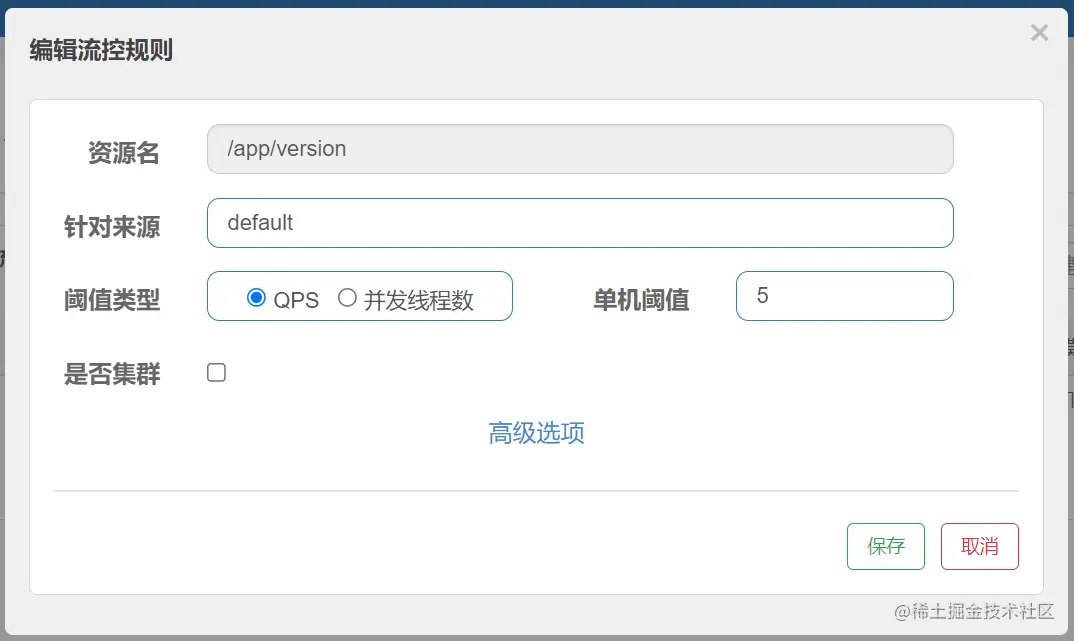Click the 针对来源 field label
The height and width of the screenshot is (641, 1074).
pos(113,227)
